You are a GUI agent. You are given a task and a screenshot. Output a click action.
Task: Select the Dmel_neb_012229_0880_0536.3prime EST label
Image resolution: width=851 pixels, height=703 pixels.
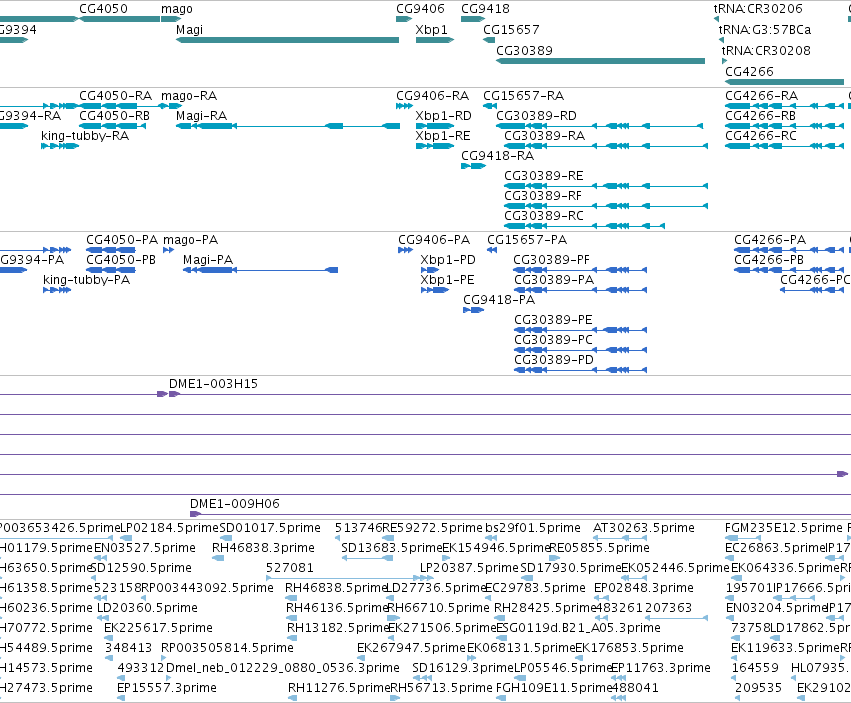click(283, 668)
